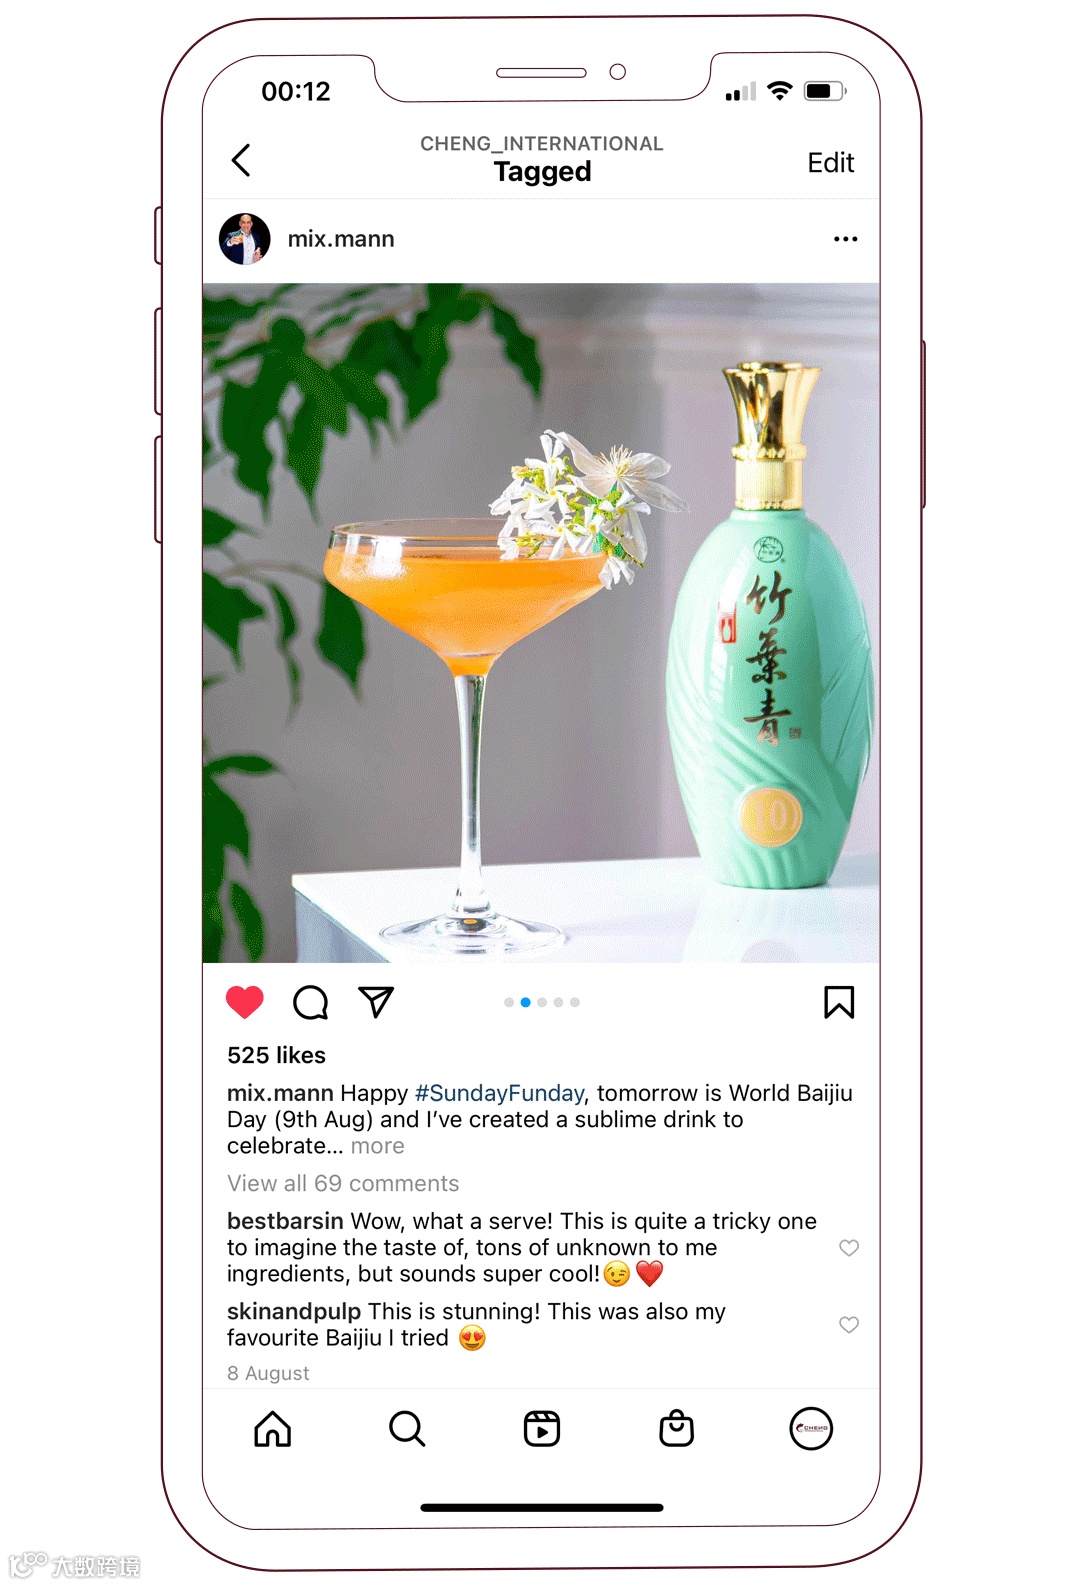Select the third carousel dot indicator
This screenshot has width=1080, height=1586.
(542, 1002)
